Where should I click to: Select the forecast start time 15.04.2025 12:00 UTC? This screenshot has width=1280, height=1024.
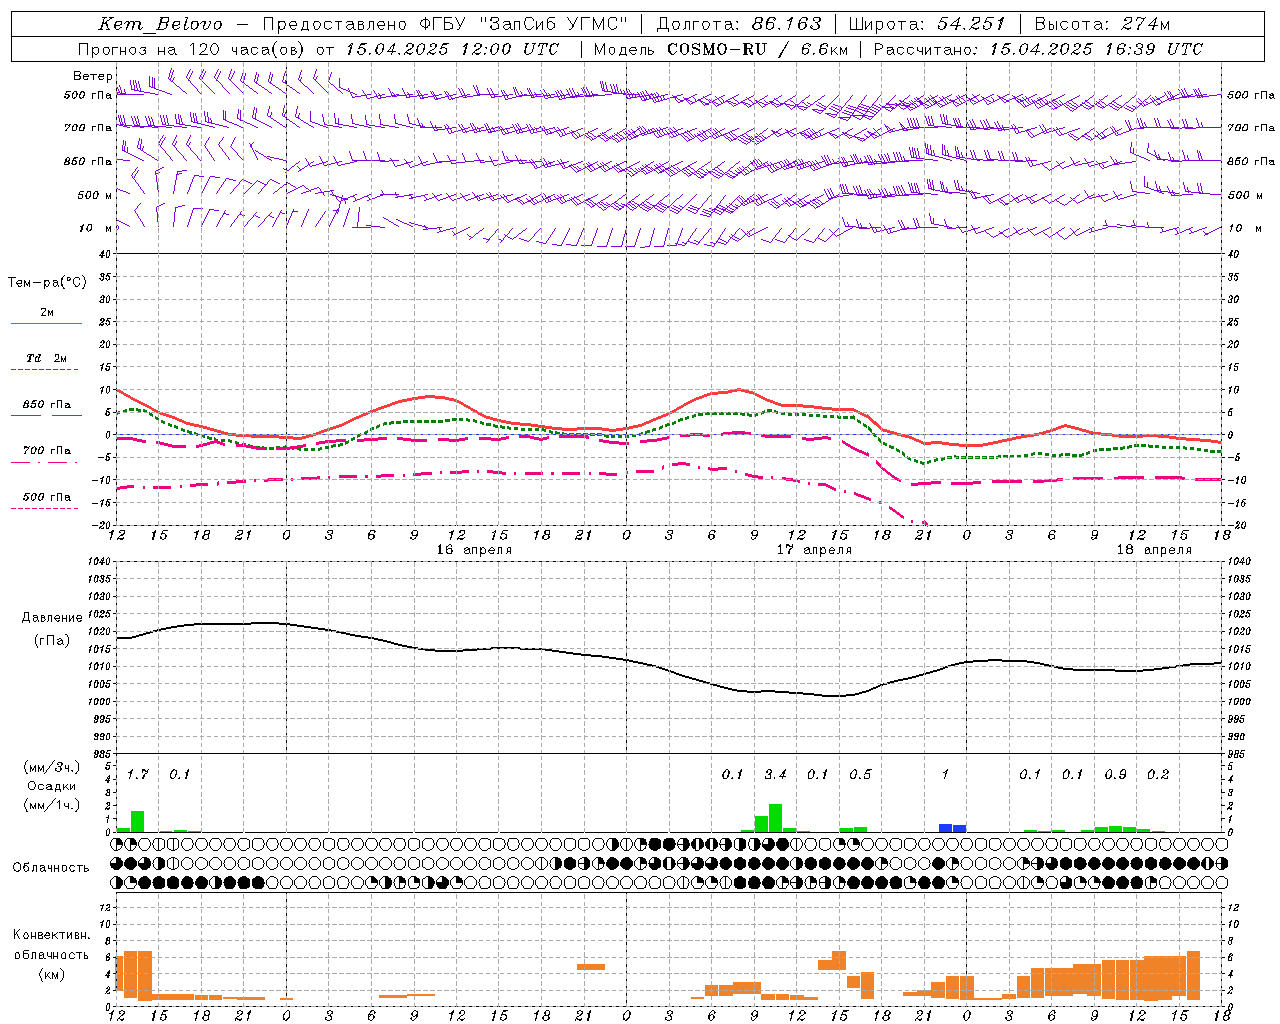[x=452, y=49]
